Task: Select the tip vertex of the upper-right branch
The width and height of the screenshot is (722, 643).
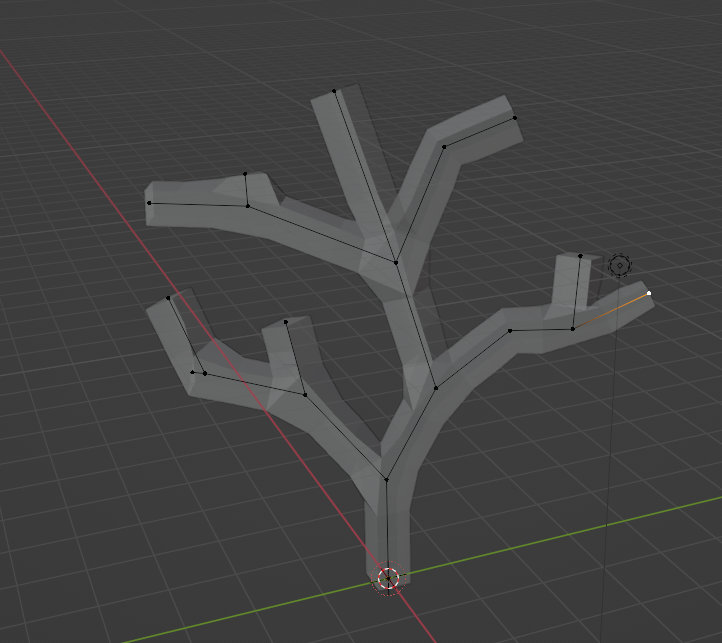Action: pos(515,118)
